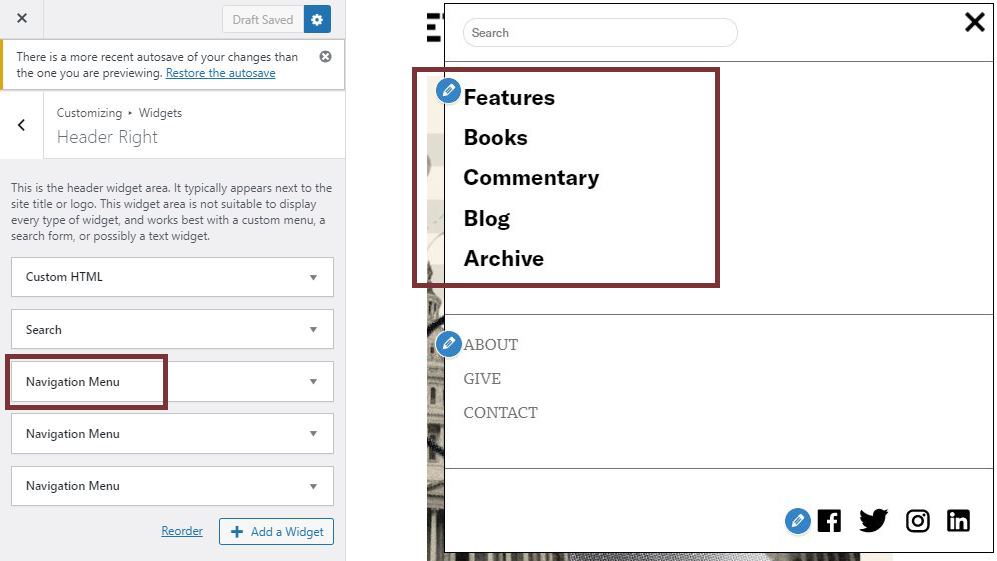Viewport: 997px width, 561px height.
Task: Expand the Custom HTML widget
Action: [172, 277]
